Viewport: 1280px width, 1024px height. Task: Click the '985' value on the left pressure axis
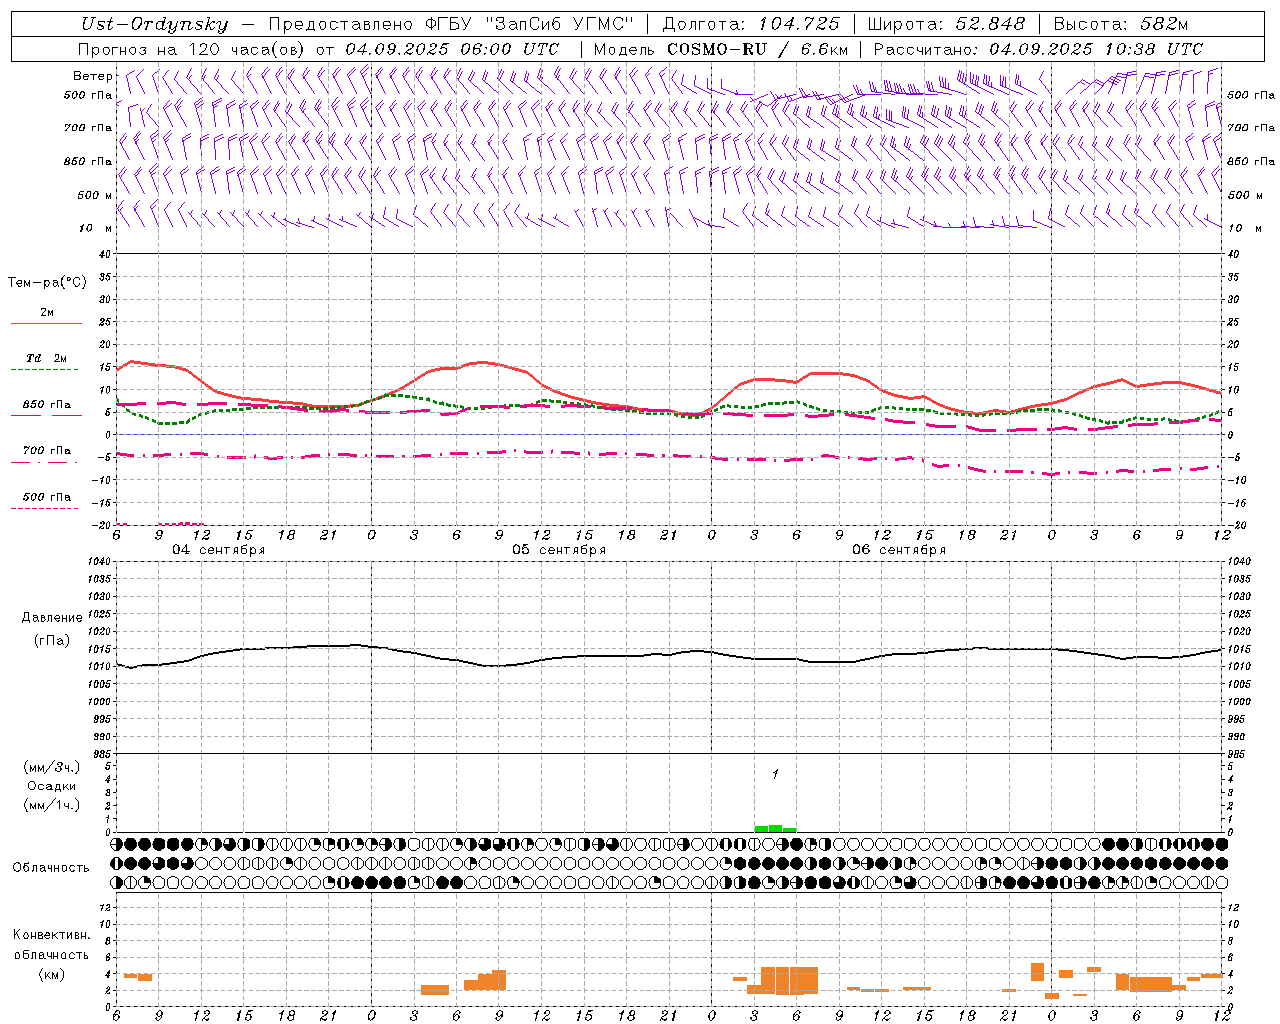[x=101, y=753]
